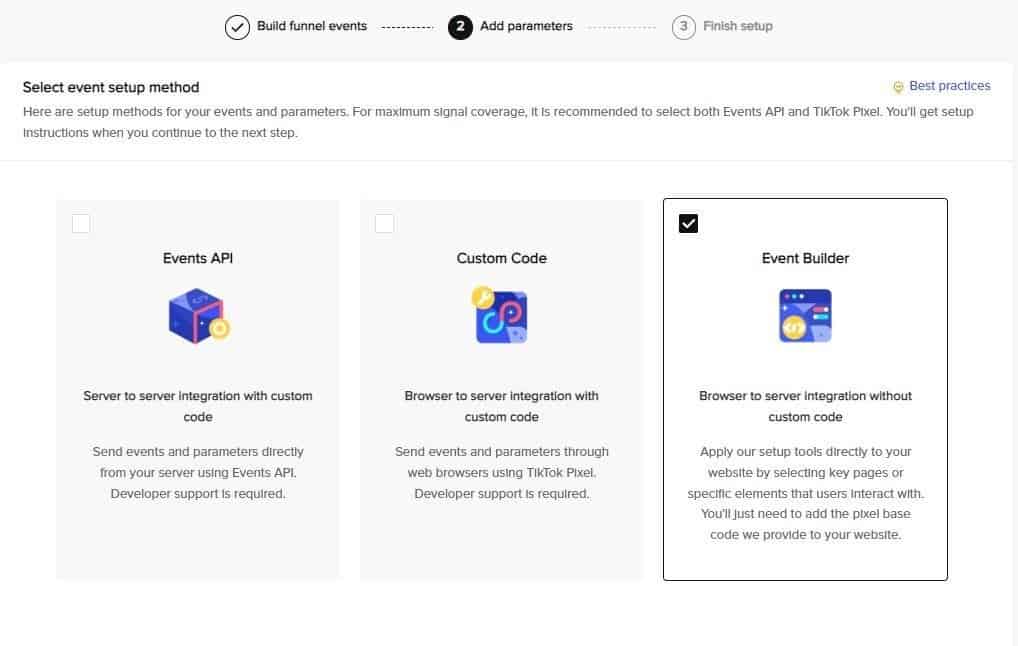
Task: Click the completed checkmark step icon
Action: pyautogui.click(x=237, y=27)
